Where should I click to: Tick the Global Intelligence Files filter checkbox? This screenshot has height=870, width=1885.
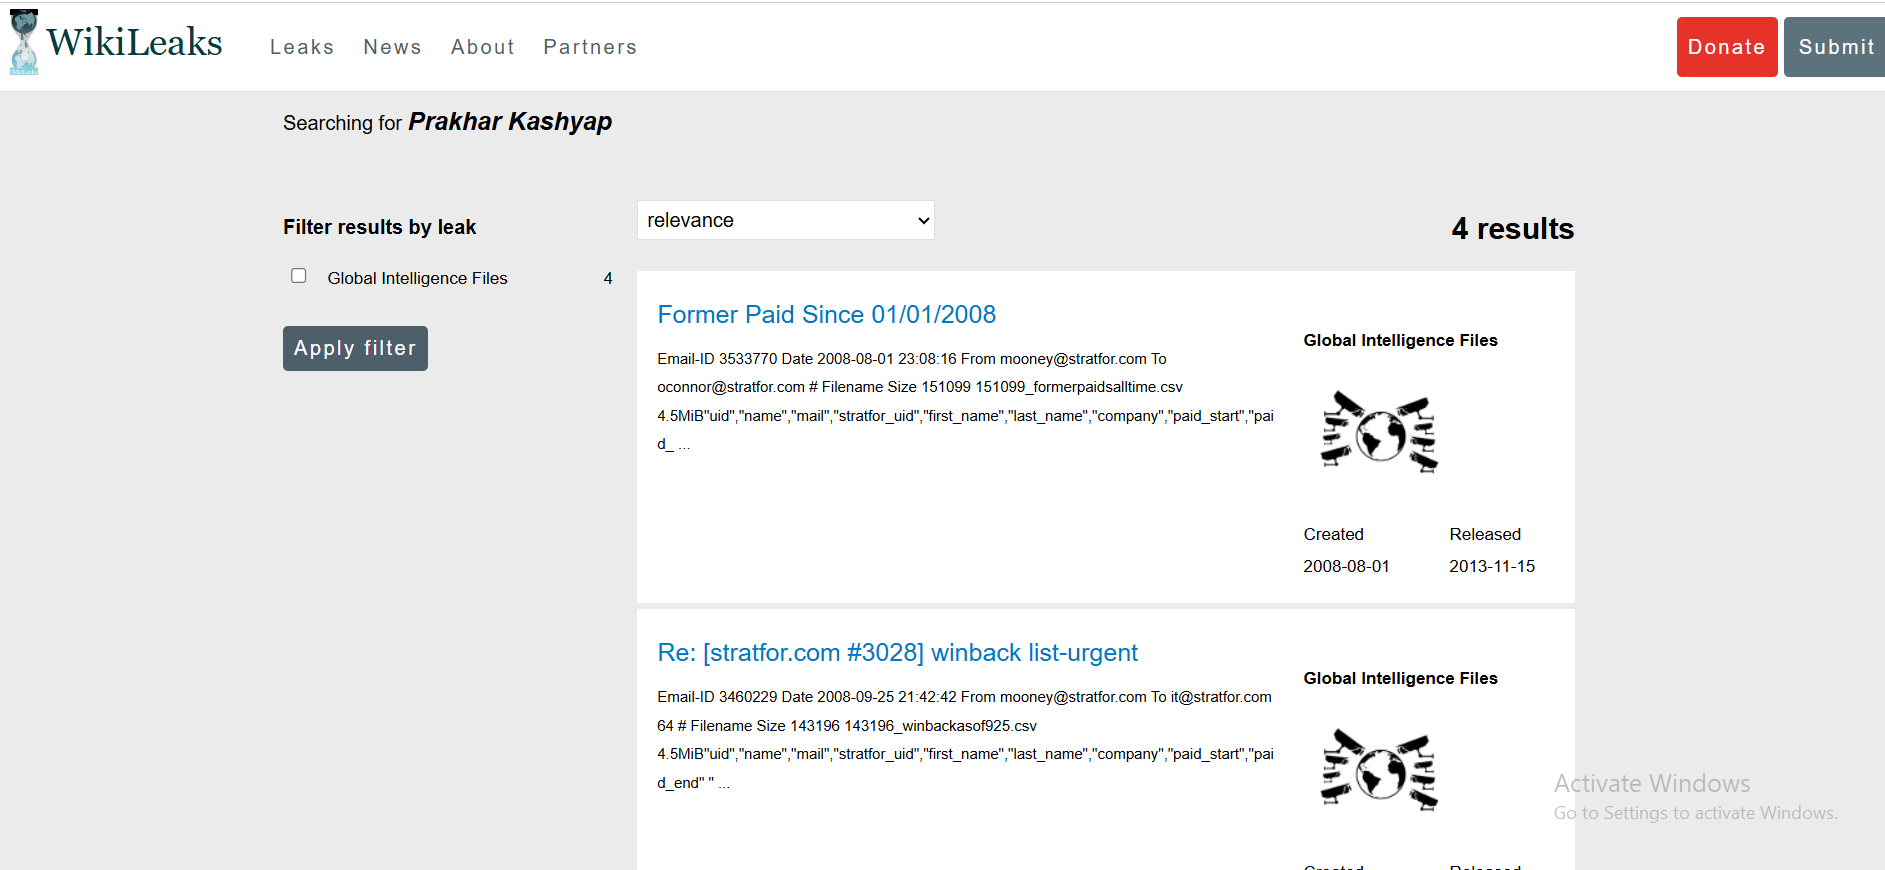coord(299,276)
